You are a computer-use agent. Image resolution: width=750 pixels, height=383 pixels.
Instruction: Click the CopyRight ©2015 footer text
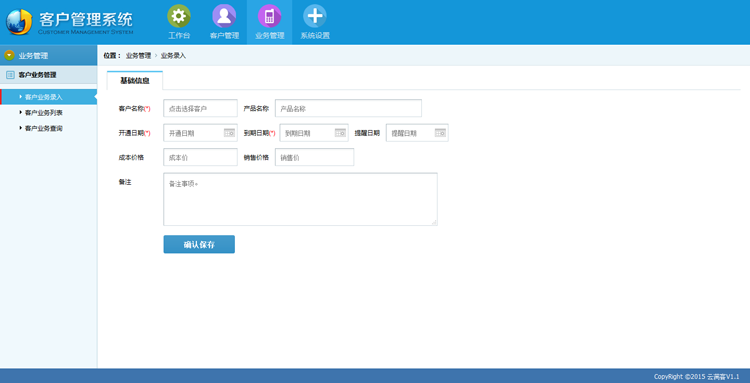click(696, 376)
